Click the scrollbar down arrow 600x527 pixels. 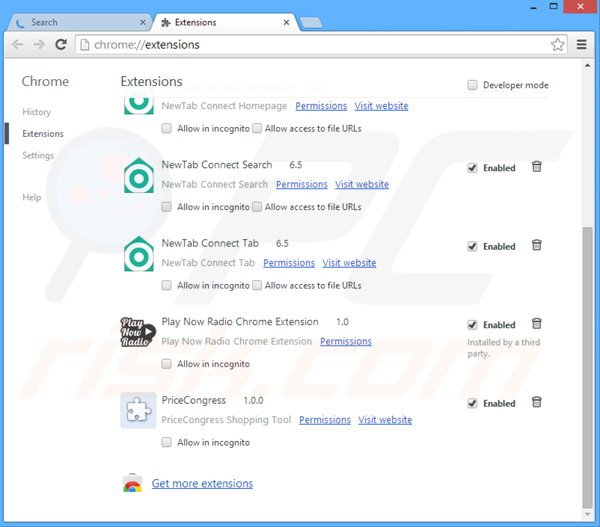pos(587,514)
